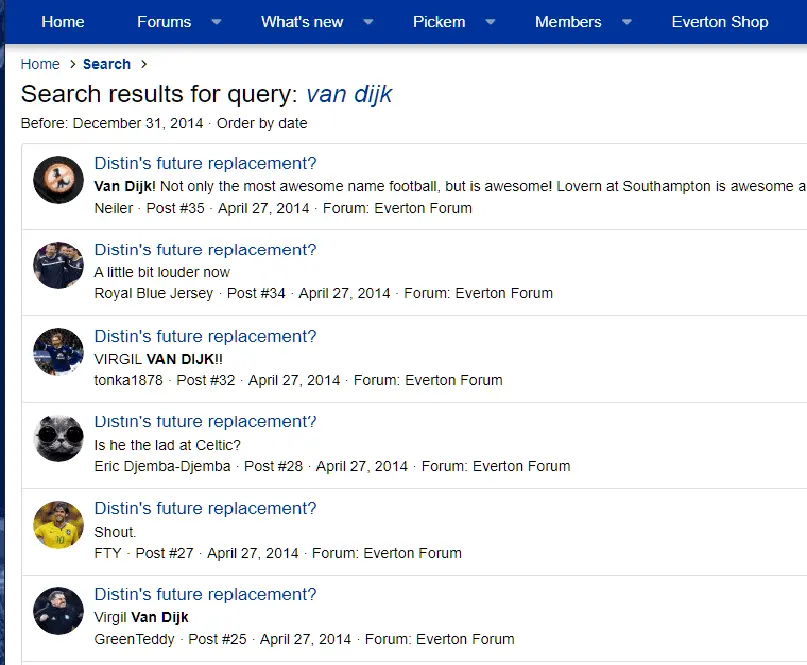Open GreenTeddy's profile avatar

[x=58, y=611]
